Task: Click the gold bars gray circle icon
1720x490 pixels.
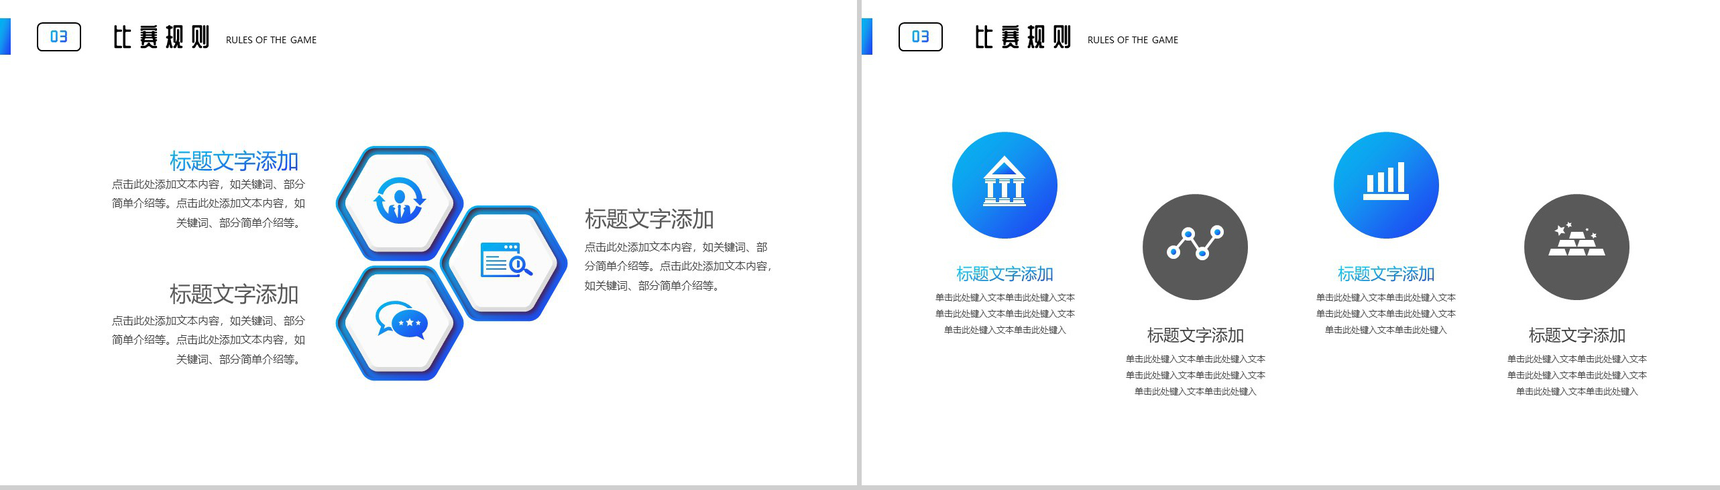Action: 1576,247
